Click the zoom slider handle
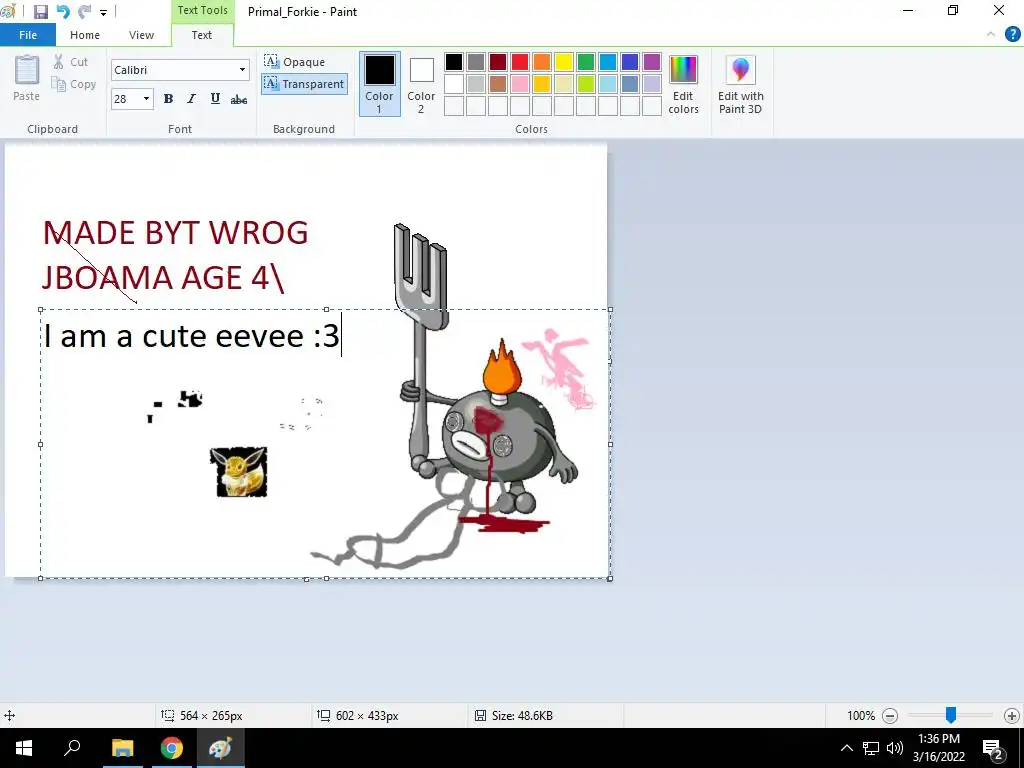Image resolution: width=1024 pixels, height=768 pixels. pyautogui.click(x=951, y=715)
